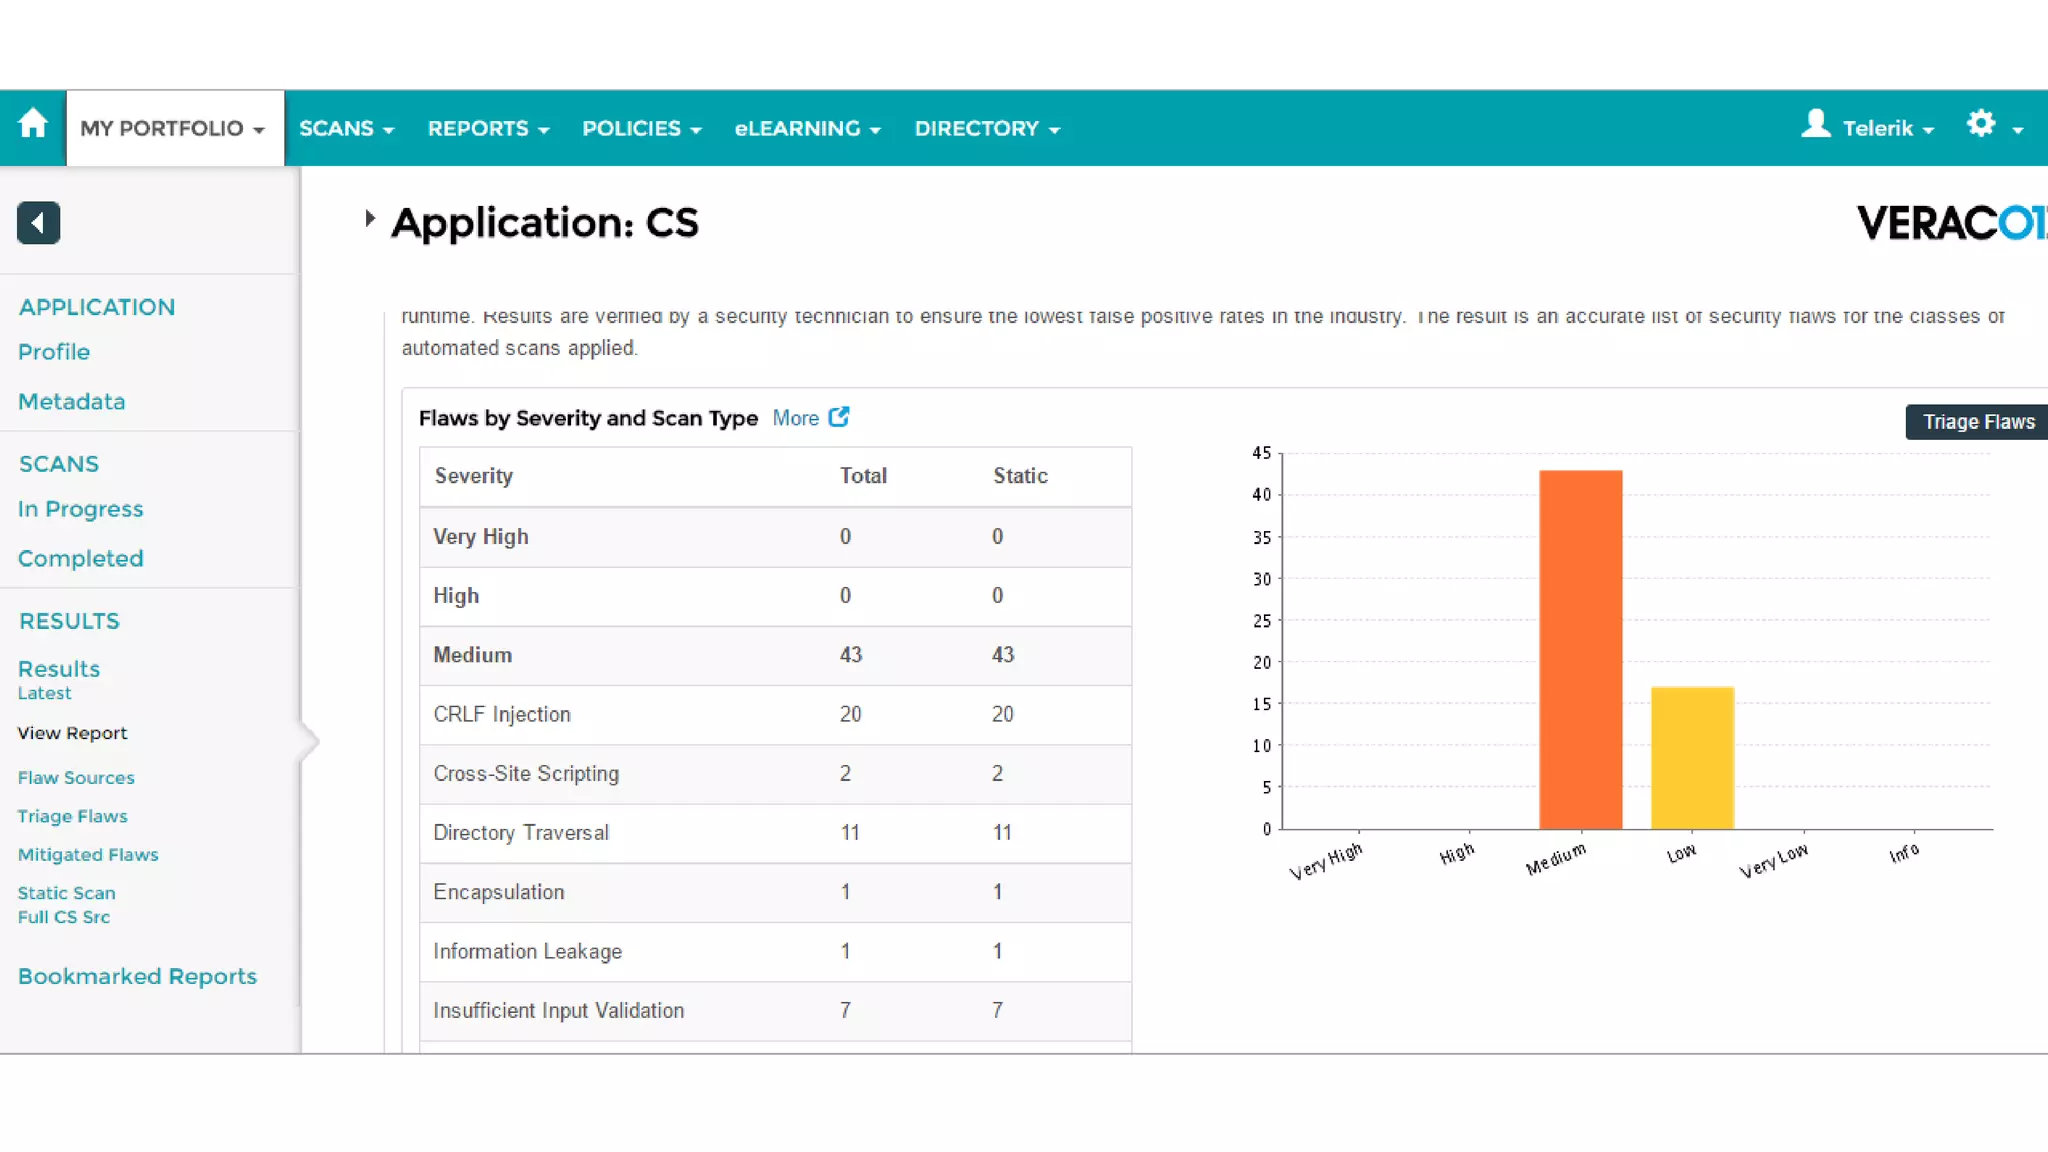Open Flaw Sources in sidebar
The height and width of the screenshot is (1152, 2048).
pyautogui.click(x=76, y=778)
